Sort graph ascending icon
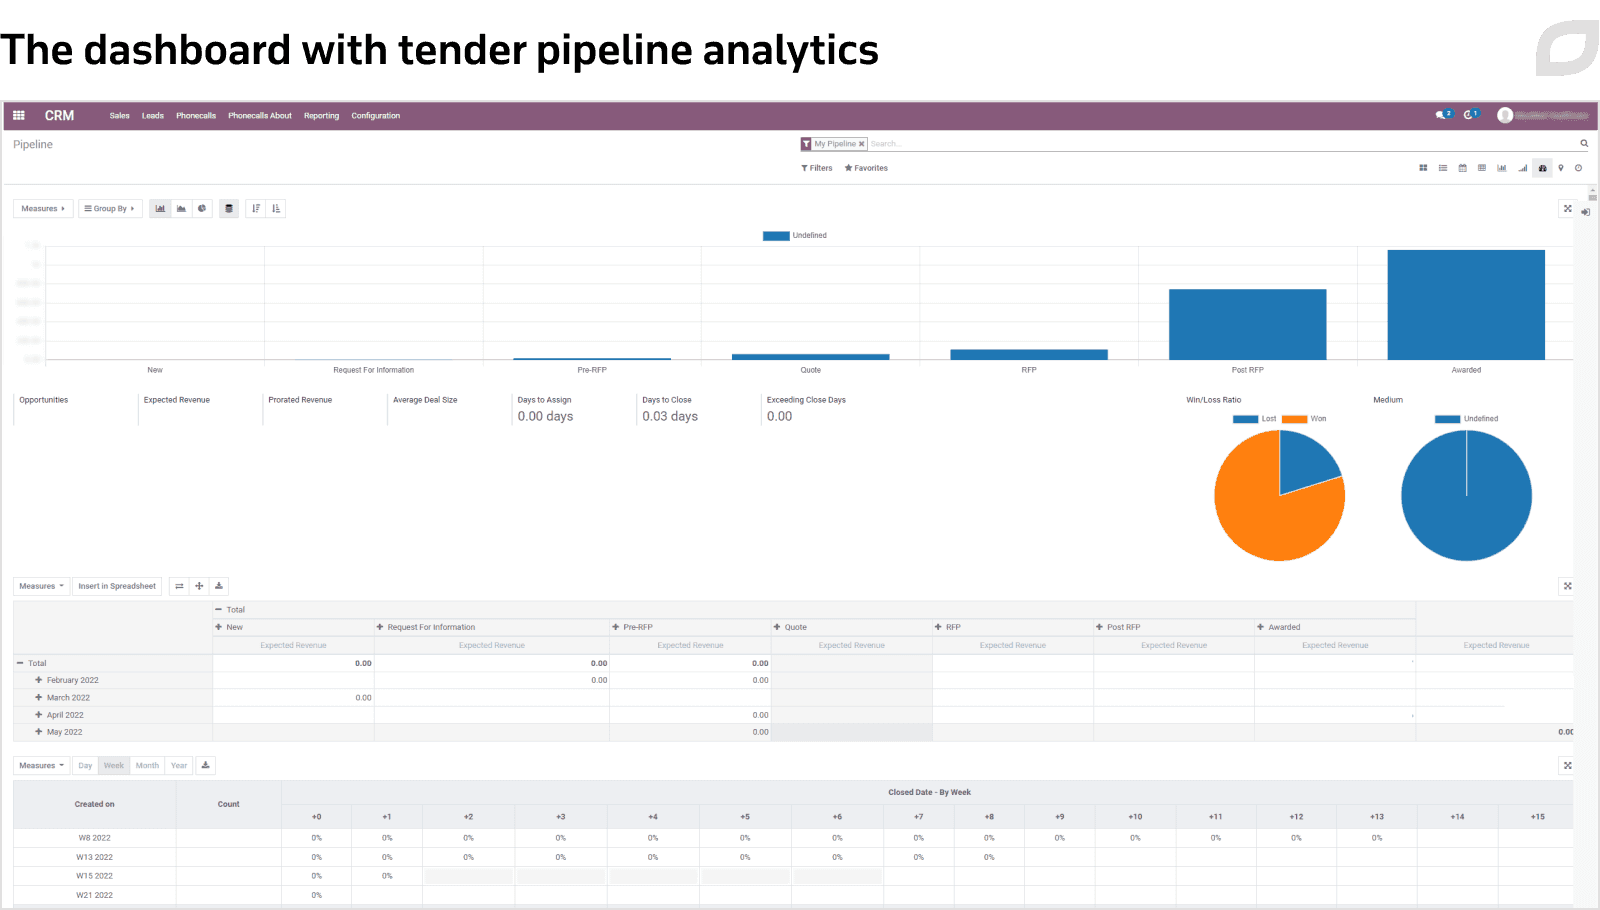Screen dimensions: 1600x910 click(276, 209)
